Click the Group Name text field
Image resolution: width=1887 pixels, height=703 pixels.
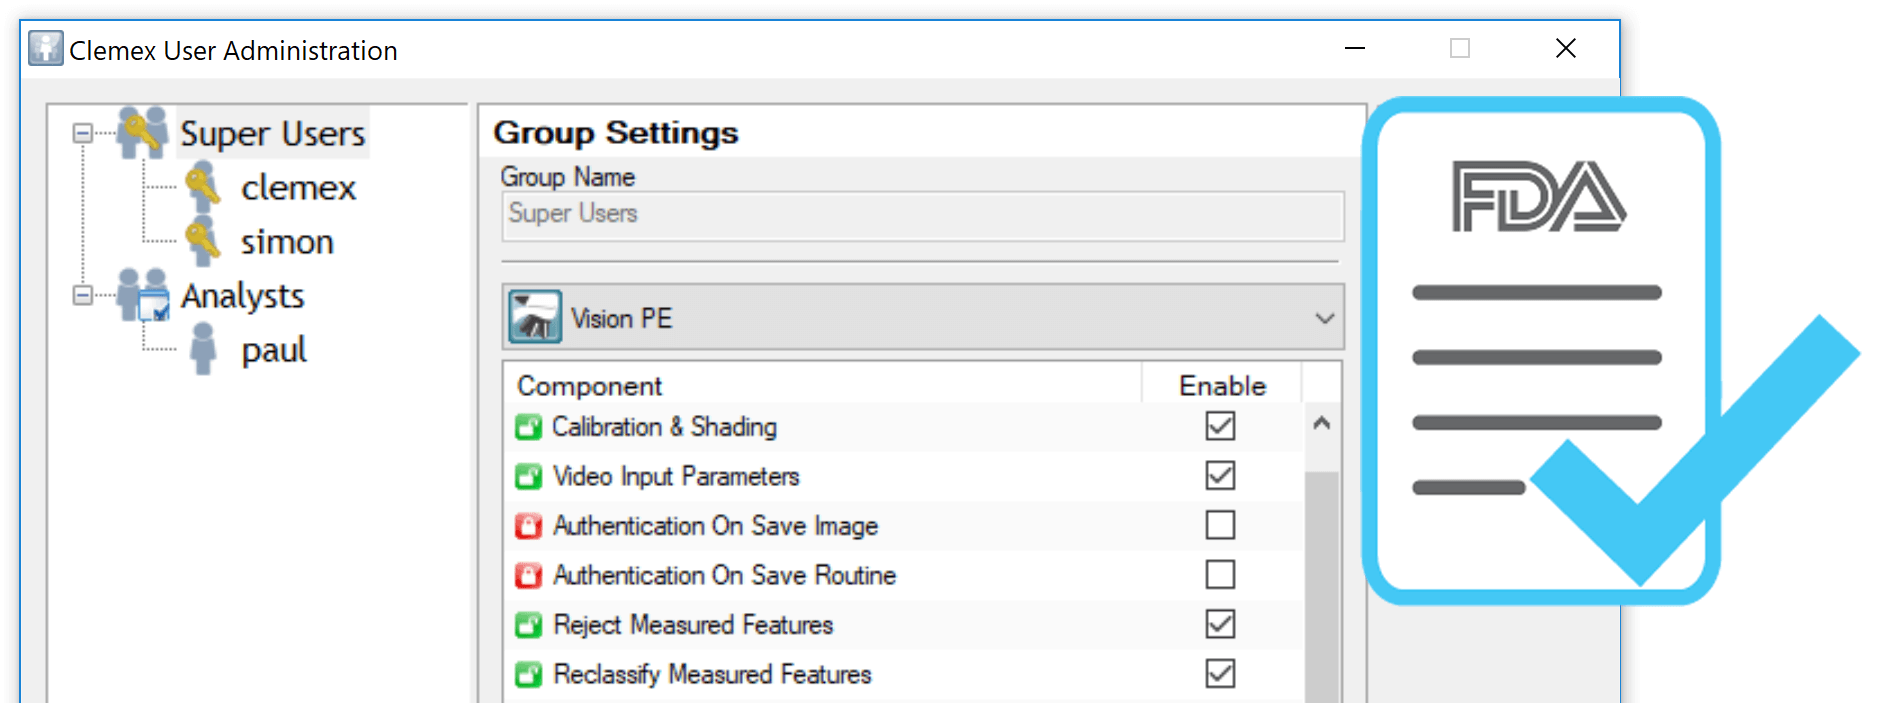tap(922, 214)
